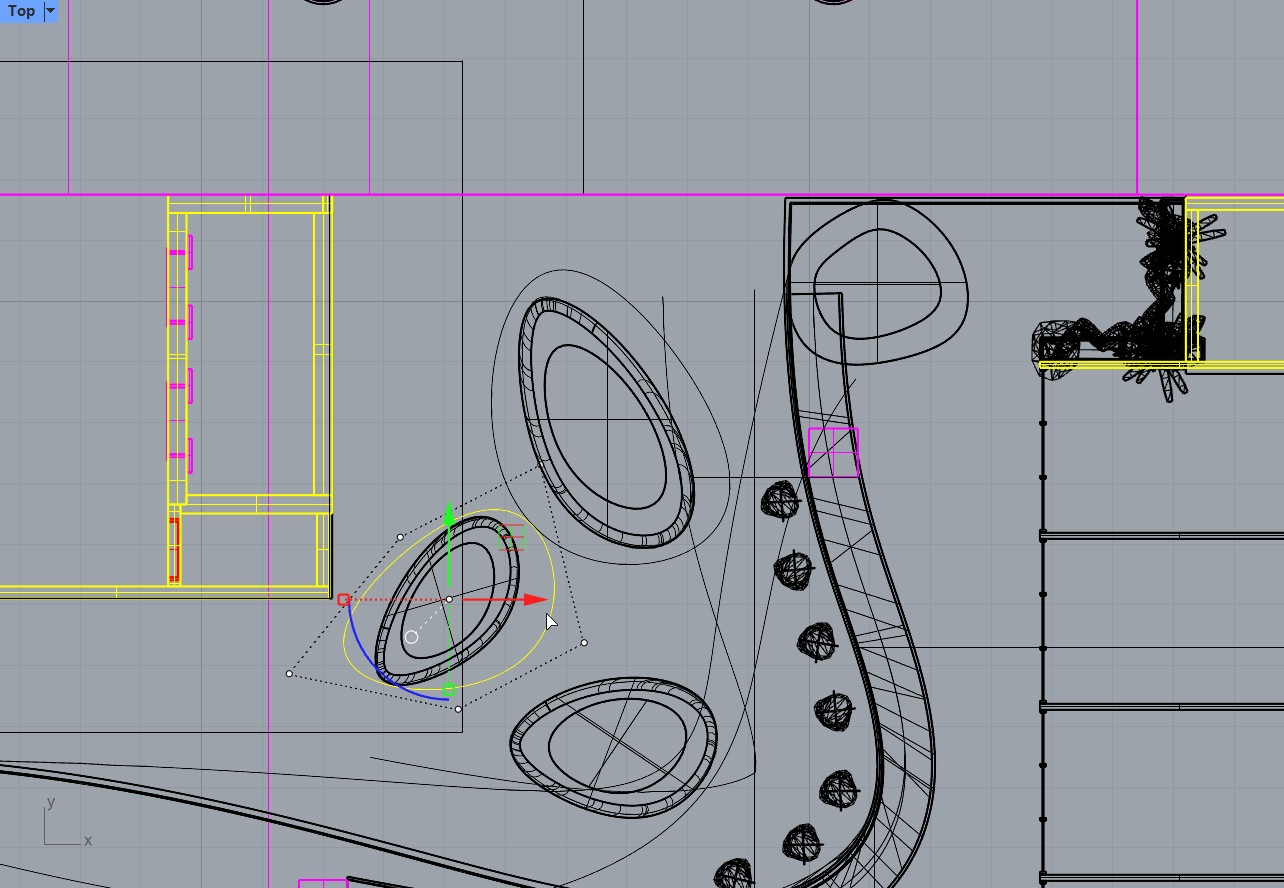Select the topmost shrub beside the curved walkway

781,498
